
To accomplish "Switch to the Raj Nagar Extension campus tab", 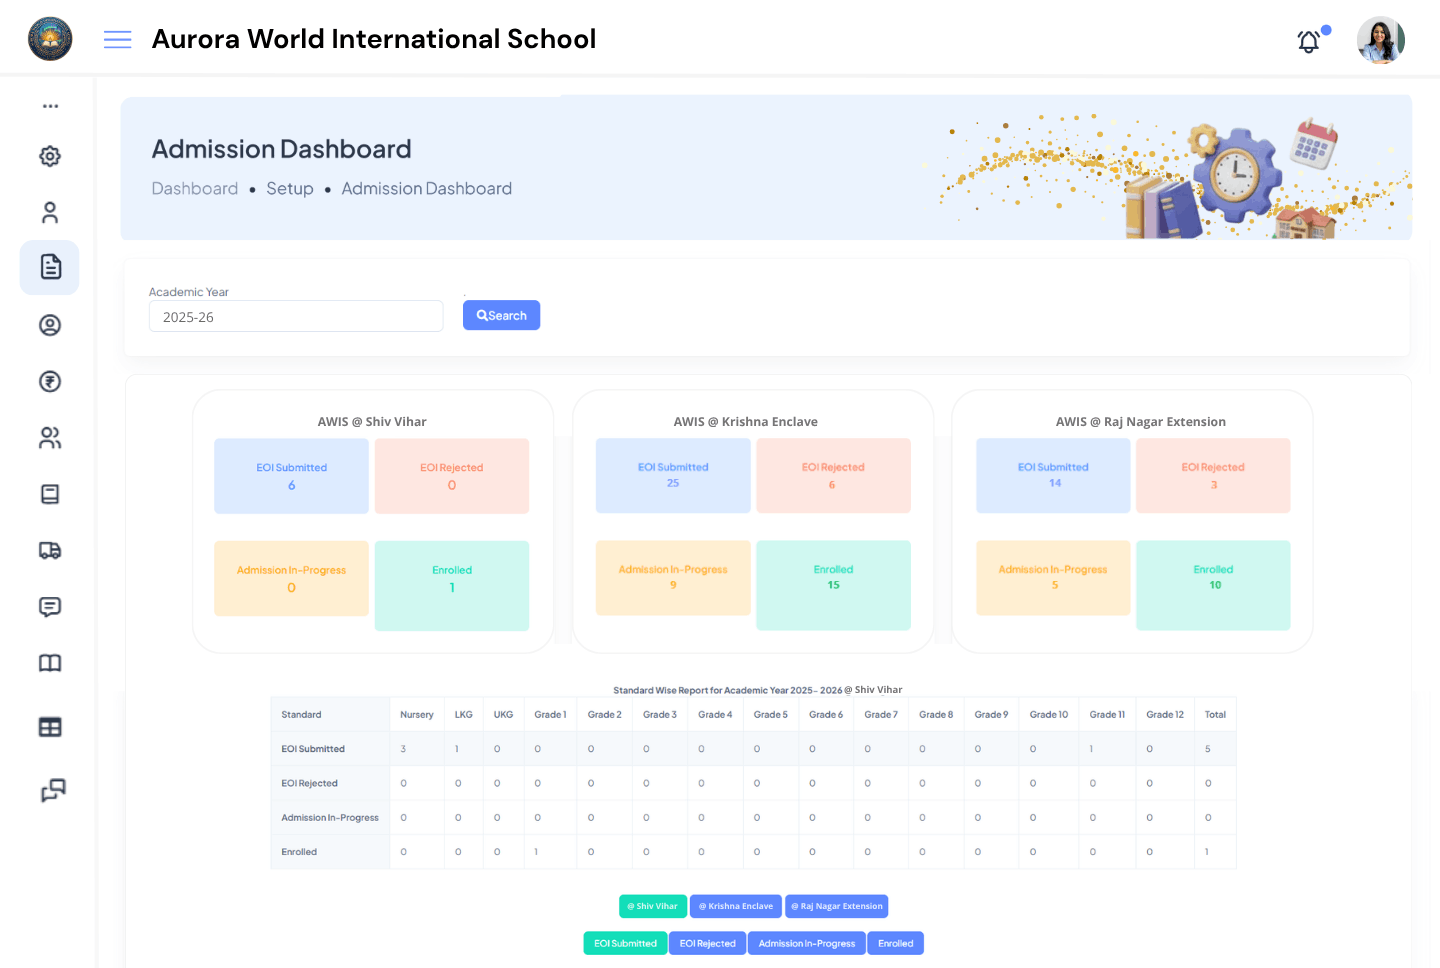I will click(836, 906).
